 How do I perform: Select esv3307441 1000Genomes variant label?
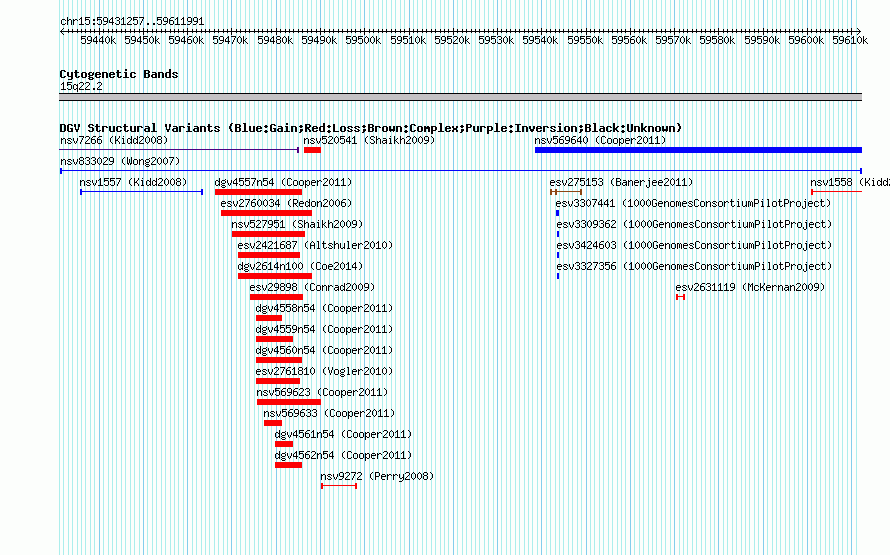693,203
